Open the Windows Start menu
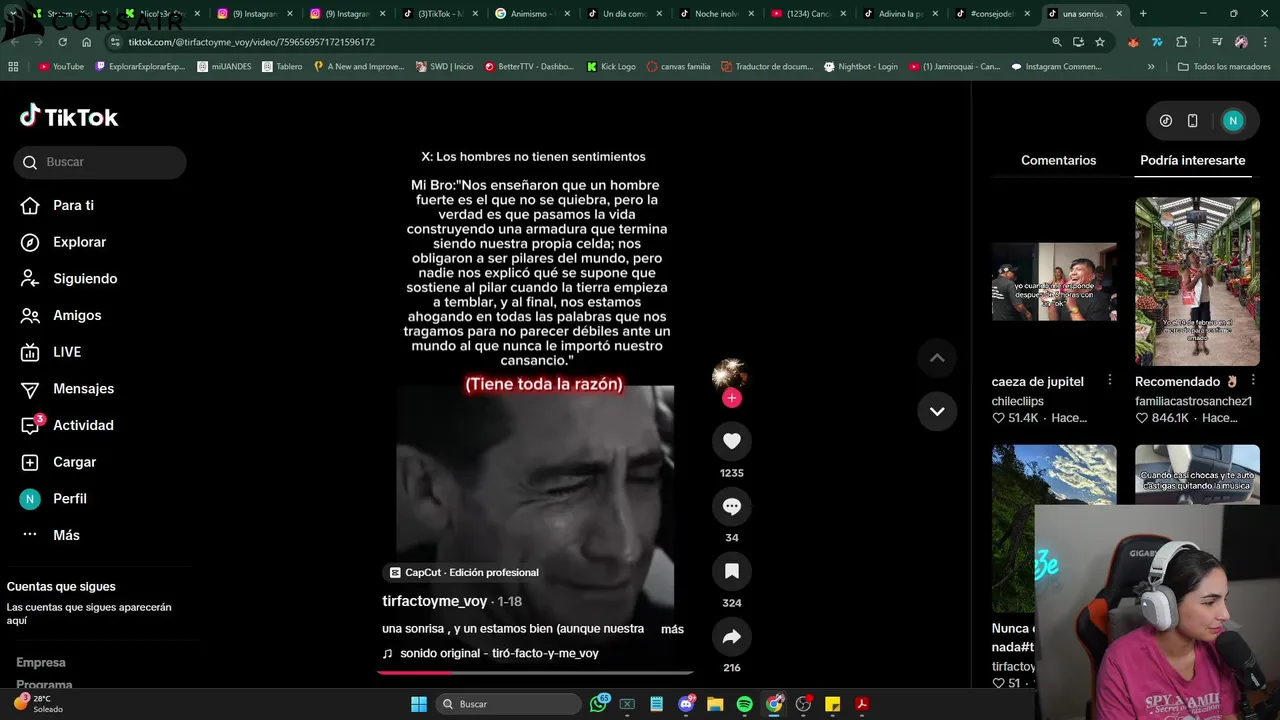Image resolution: width=1280 pixels, height=720 pixels. [419, 704]
